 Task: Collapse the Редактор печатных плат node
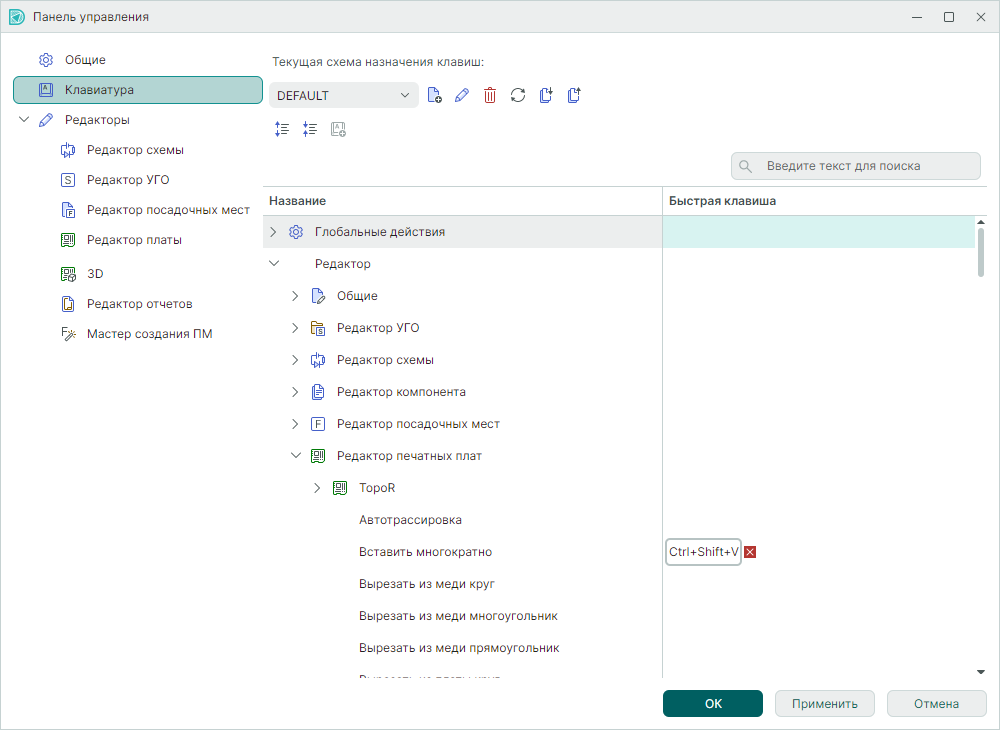click(295, 456)
